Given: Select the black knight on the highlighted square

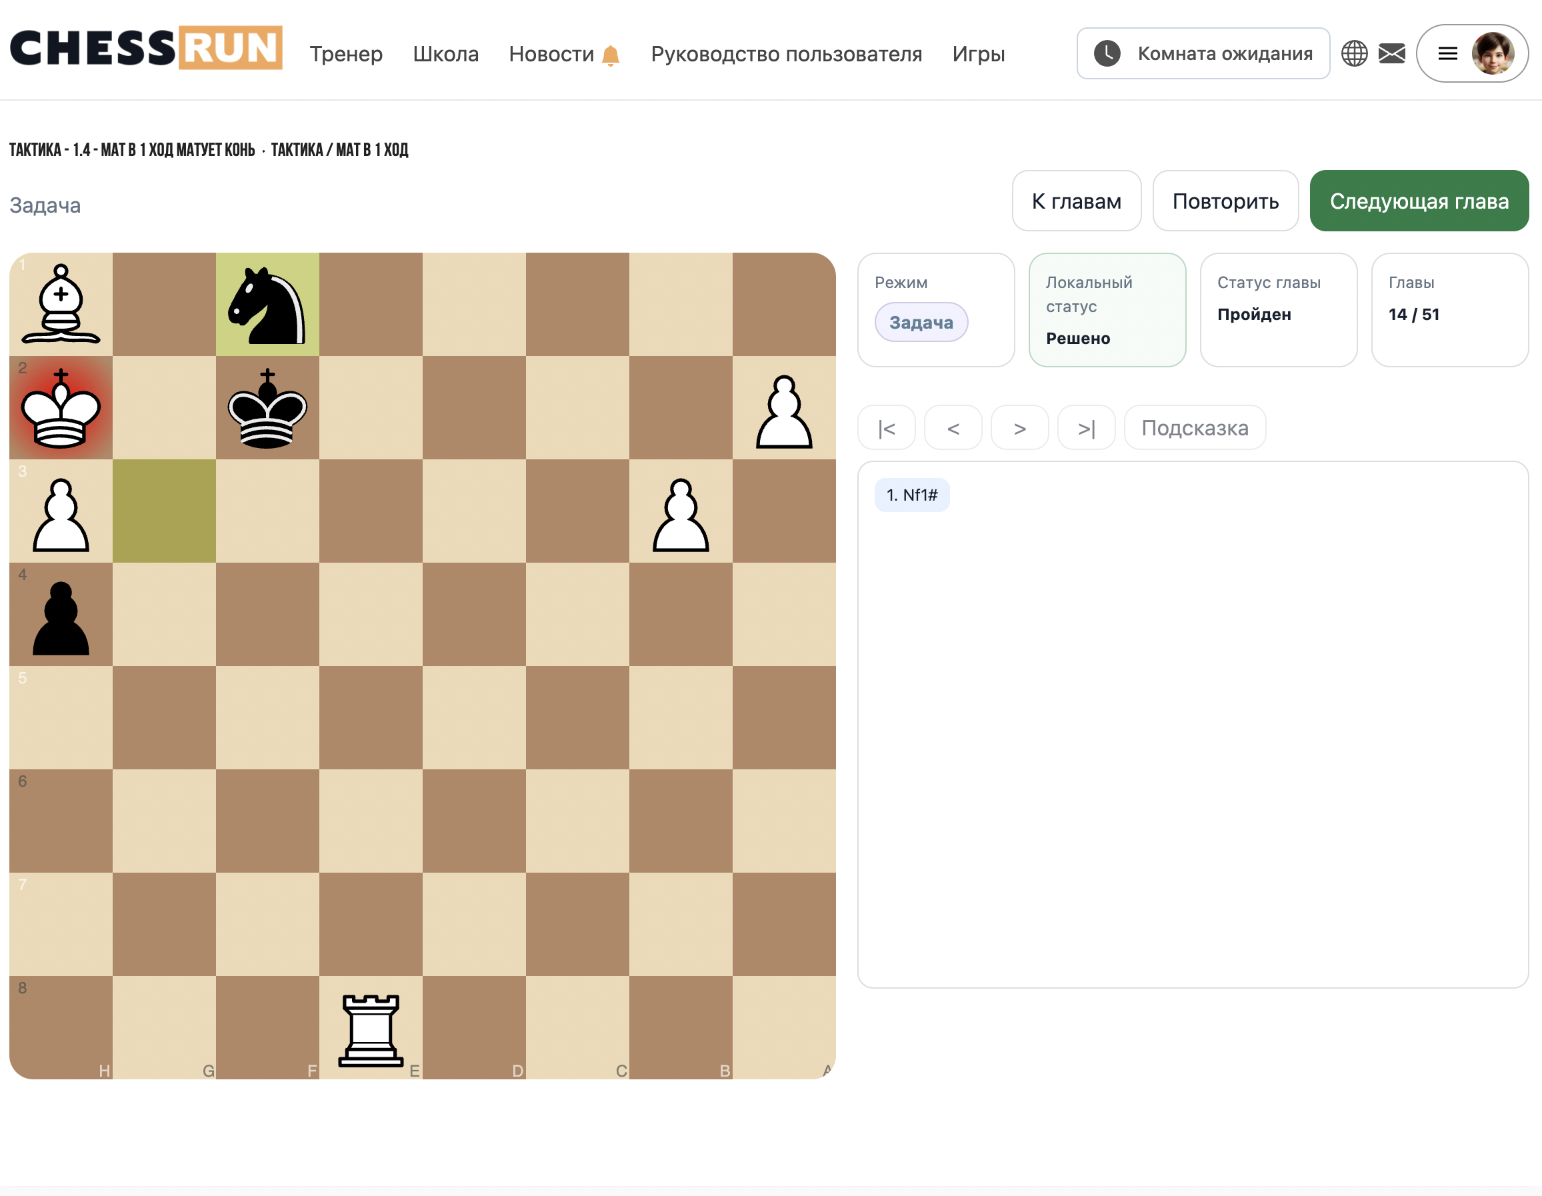Looking at the screenshot, I should coord(267,305).
